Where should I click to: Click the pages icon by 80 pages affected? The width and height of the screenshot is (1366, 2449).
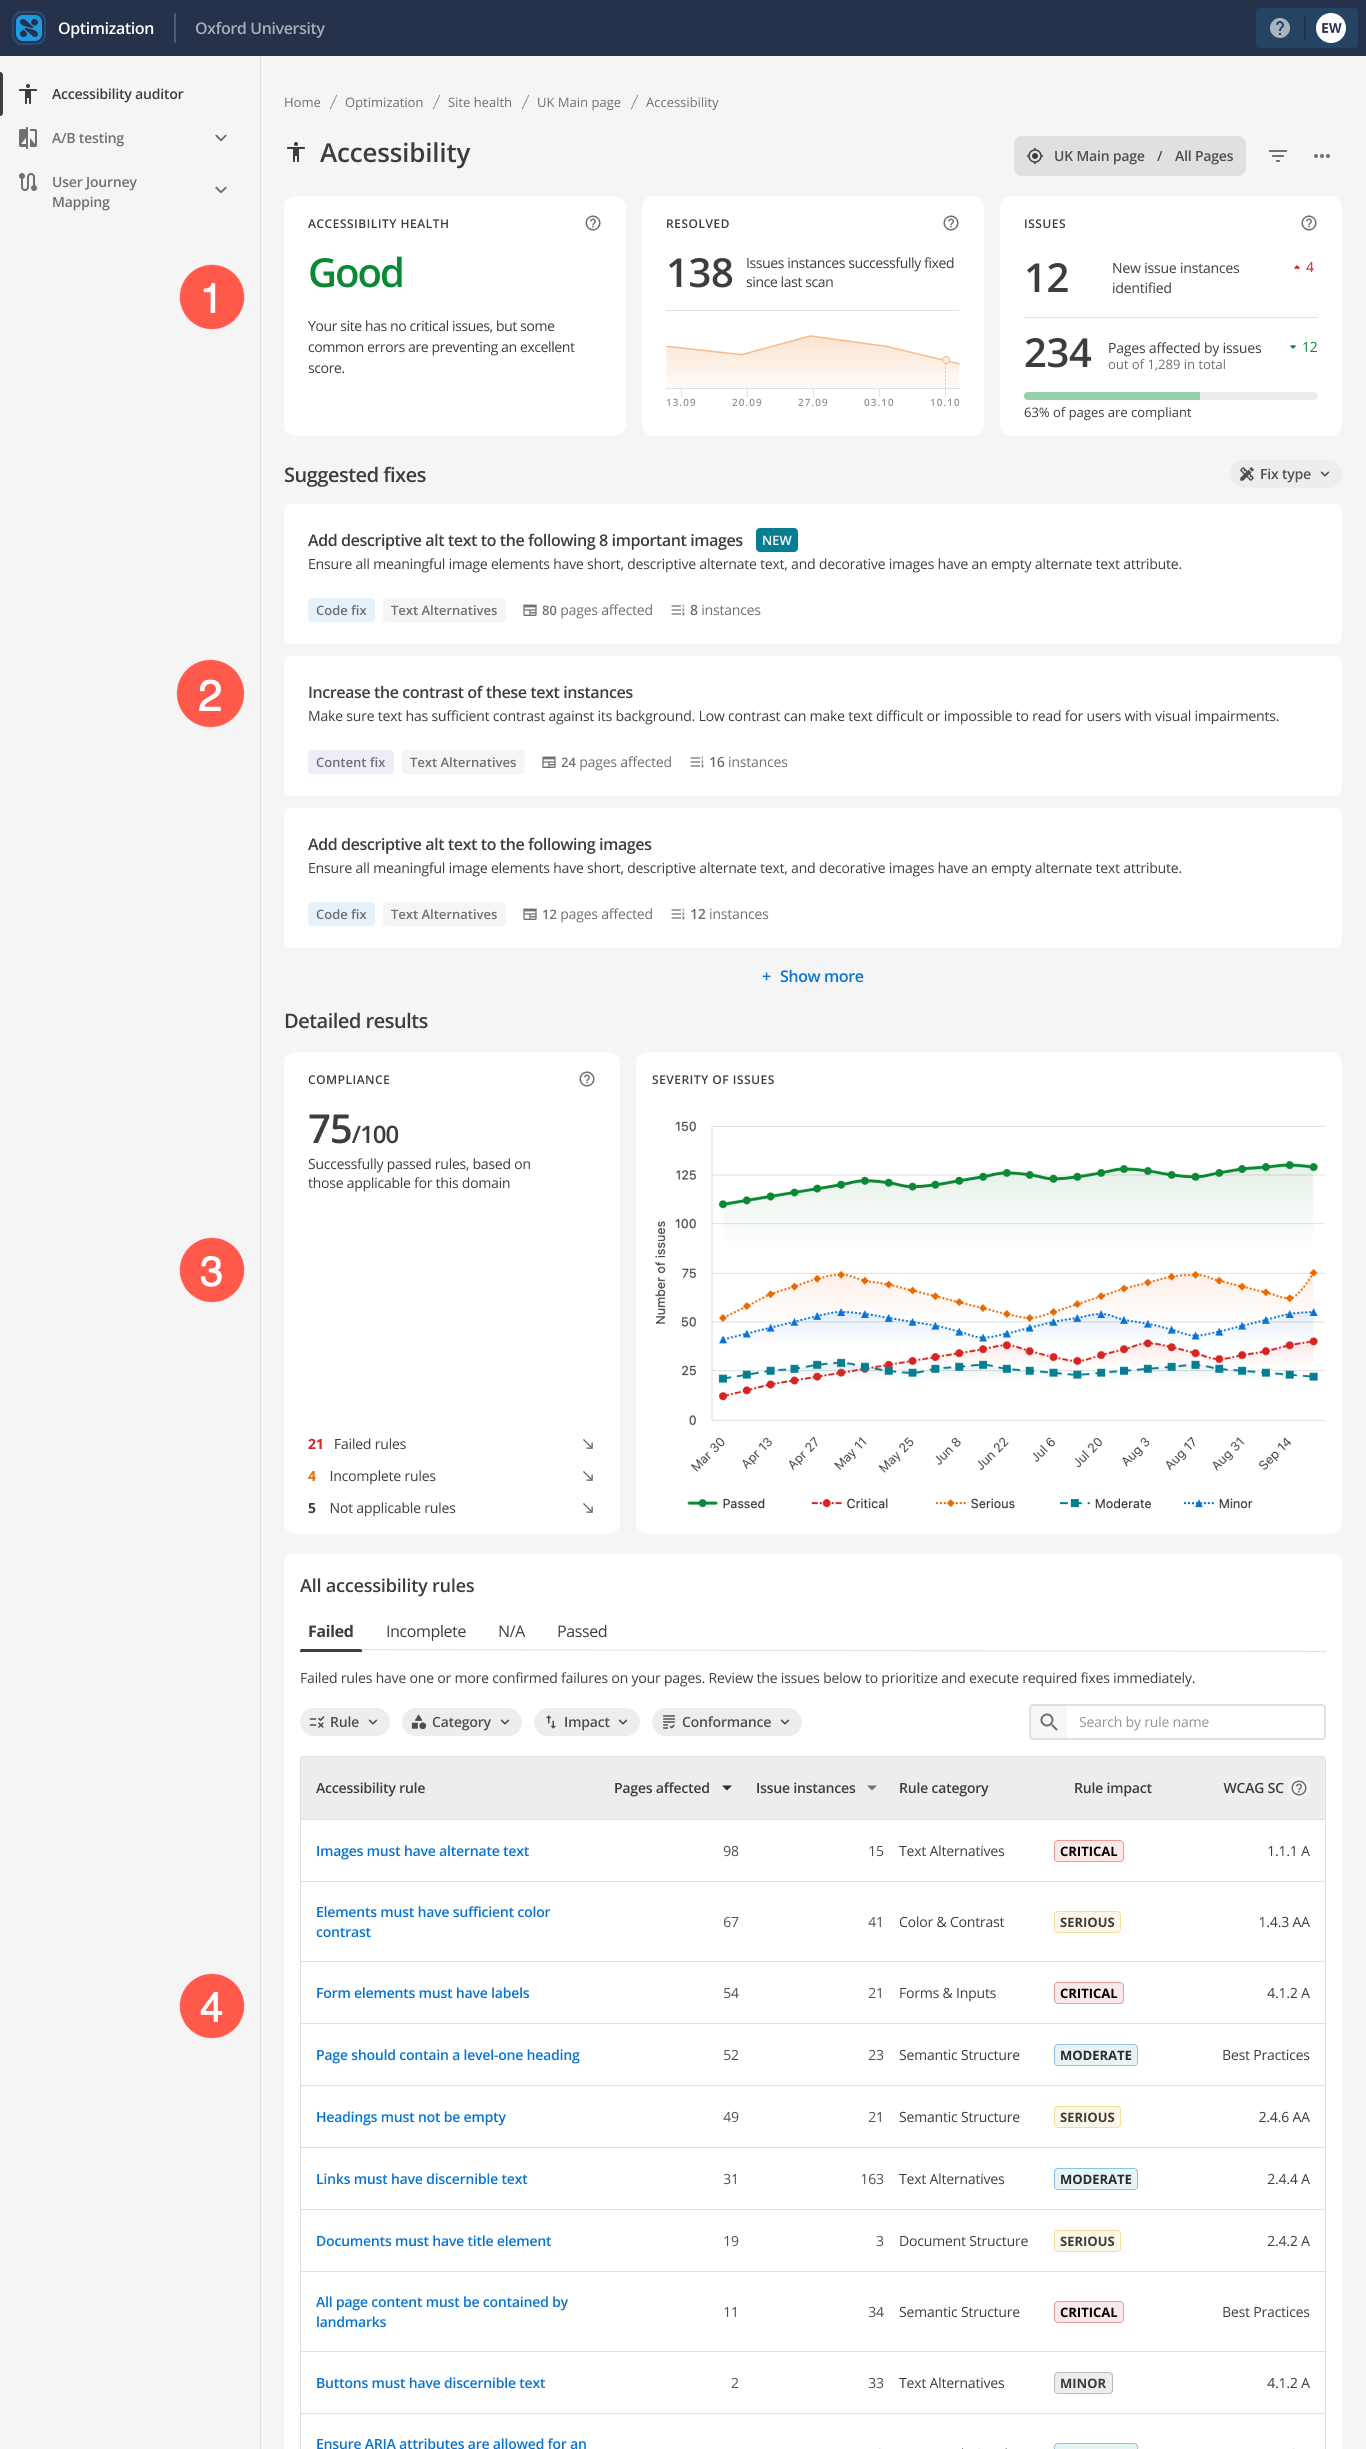click(530, 610)
